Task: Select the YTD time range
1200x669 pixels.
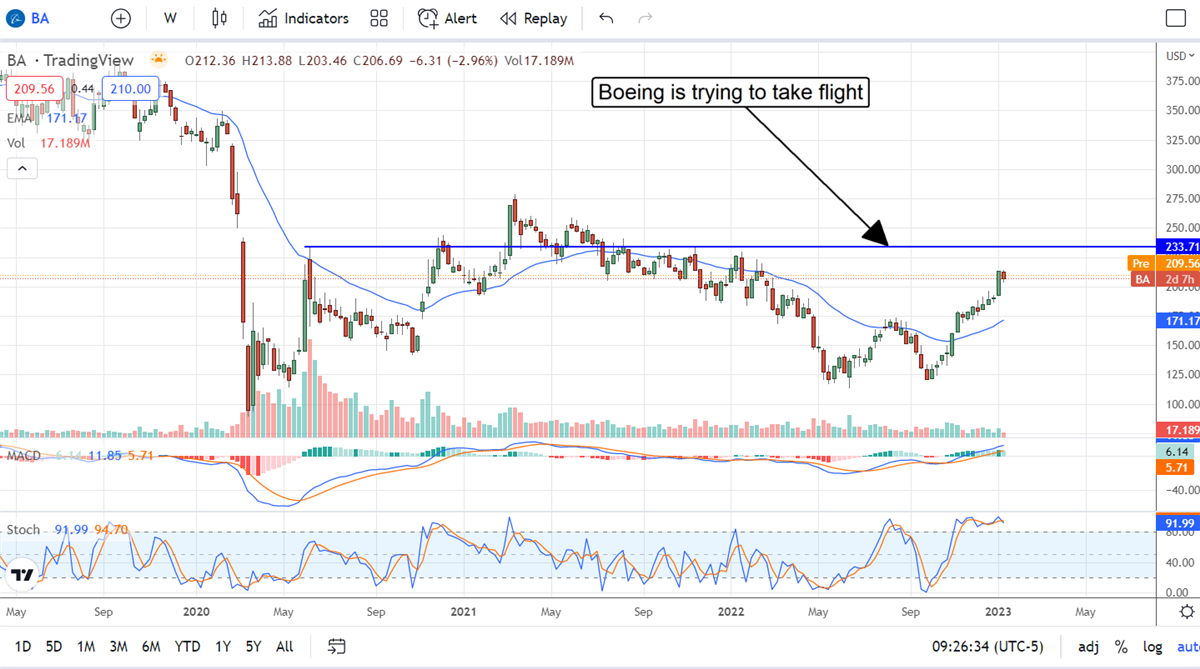Action: [187, 646]
